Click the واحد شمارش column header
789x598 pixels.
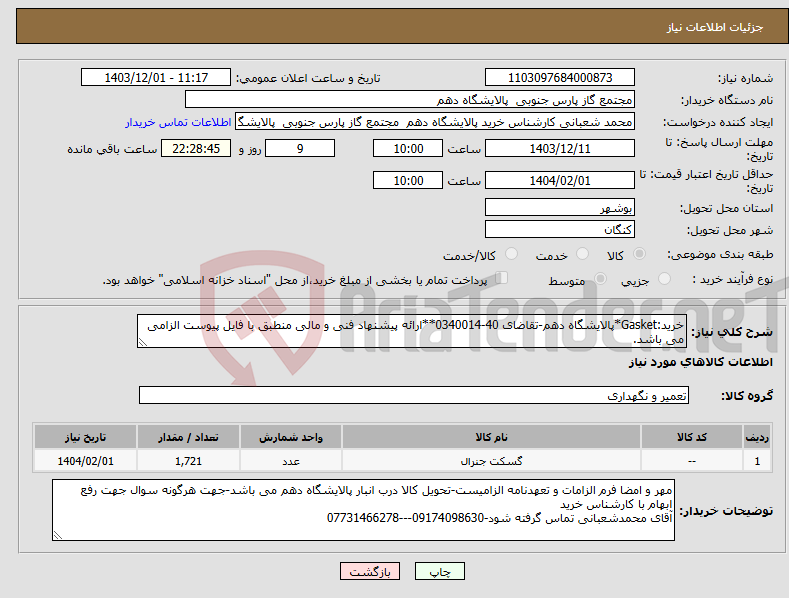pyautogui.click(x=291, y=437)
